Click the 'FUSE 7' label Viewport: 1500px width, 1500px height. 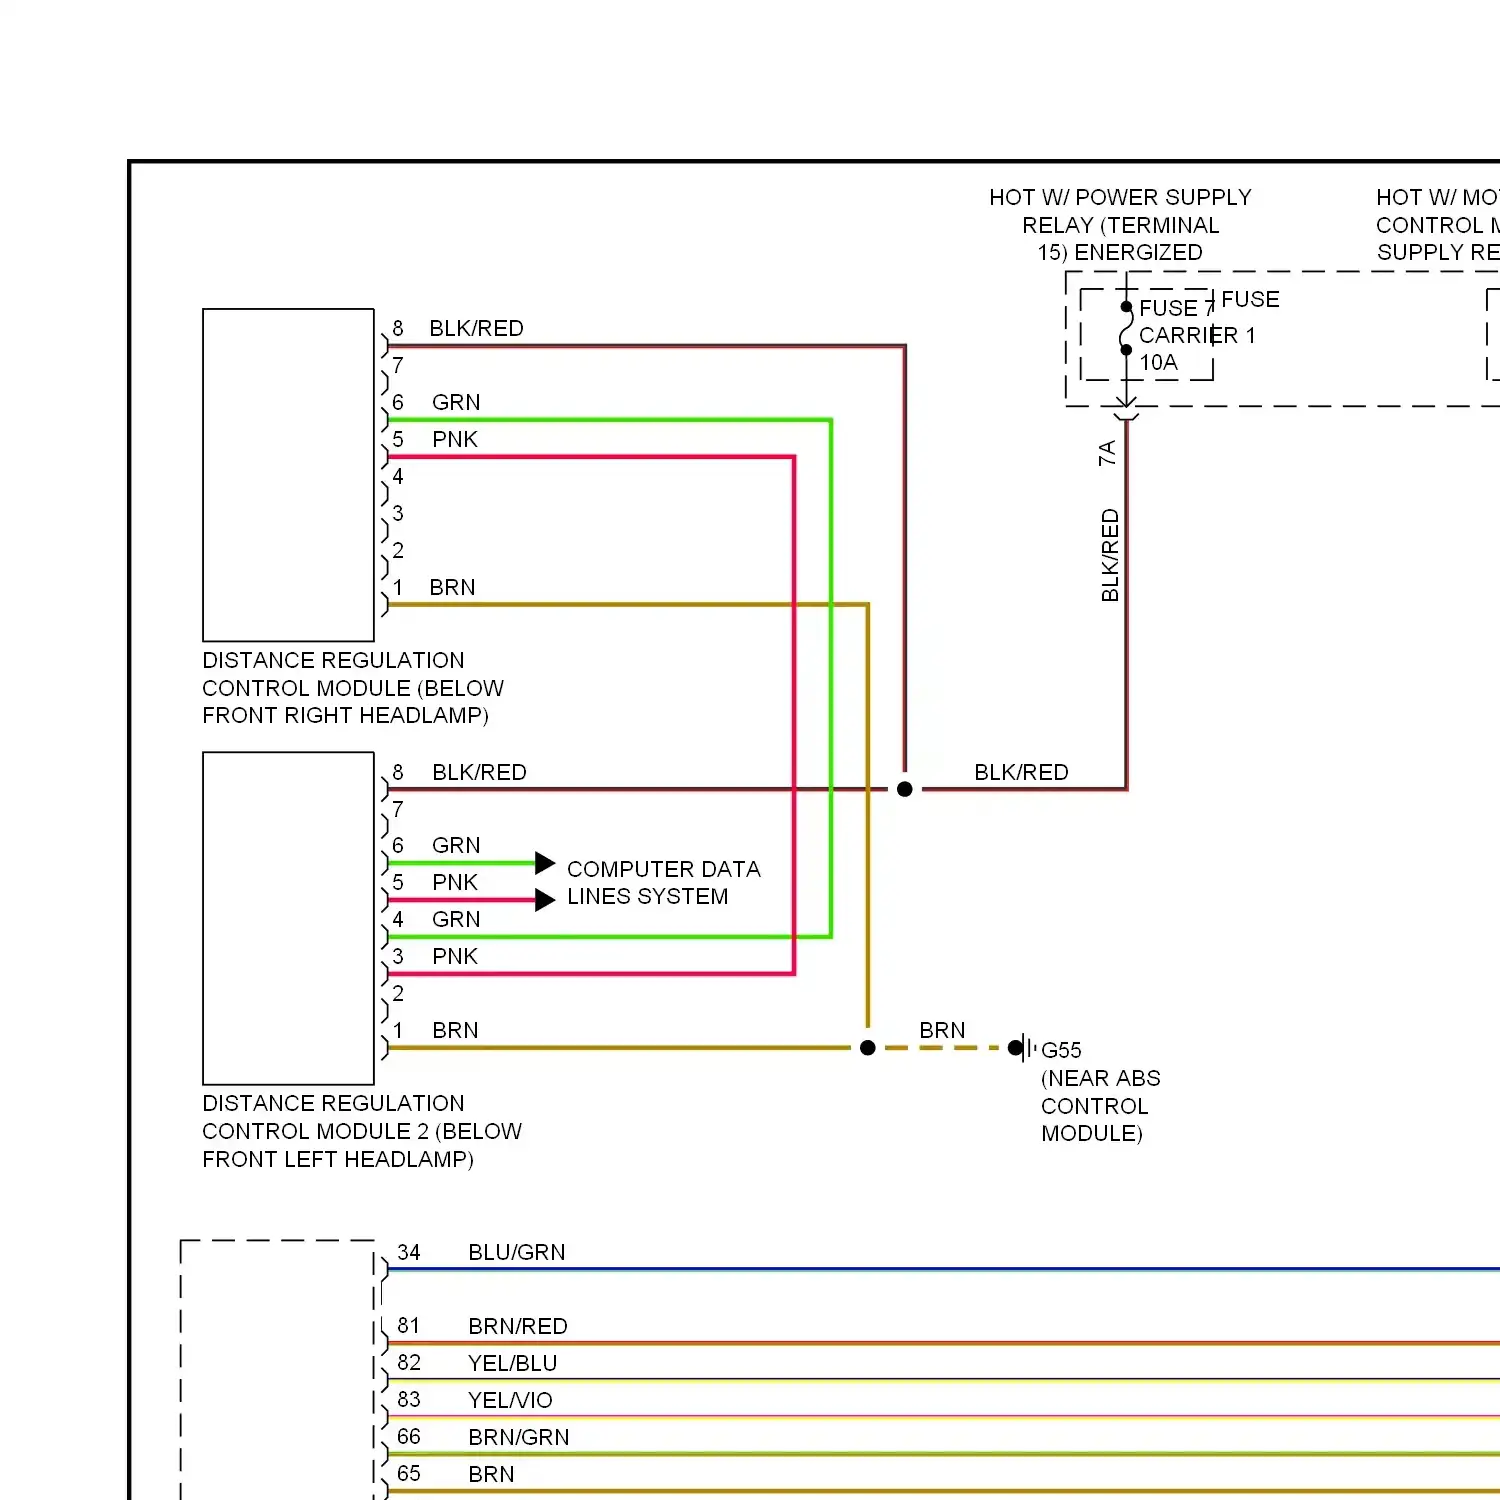[x=1176, y=308]
